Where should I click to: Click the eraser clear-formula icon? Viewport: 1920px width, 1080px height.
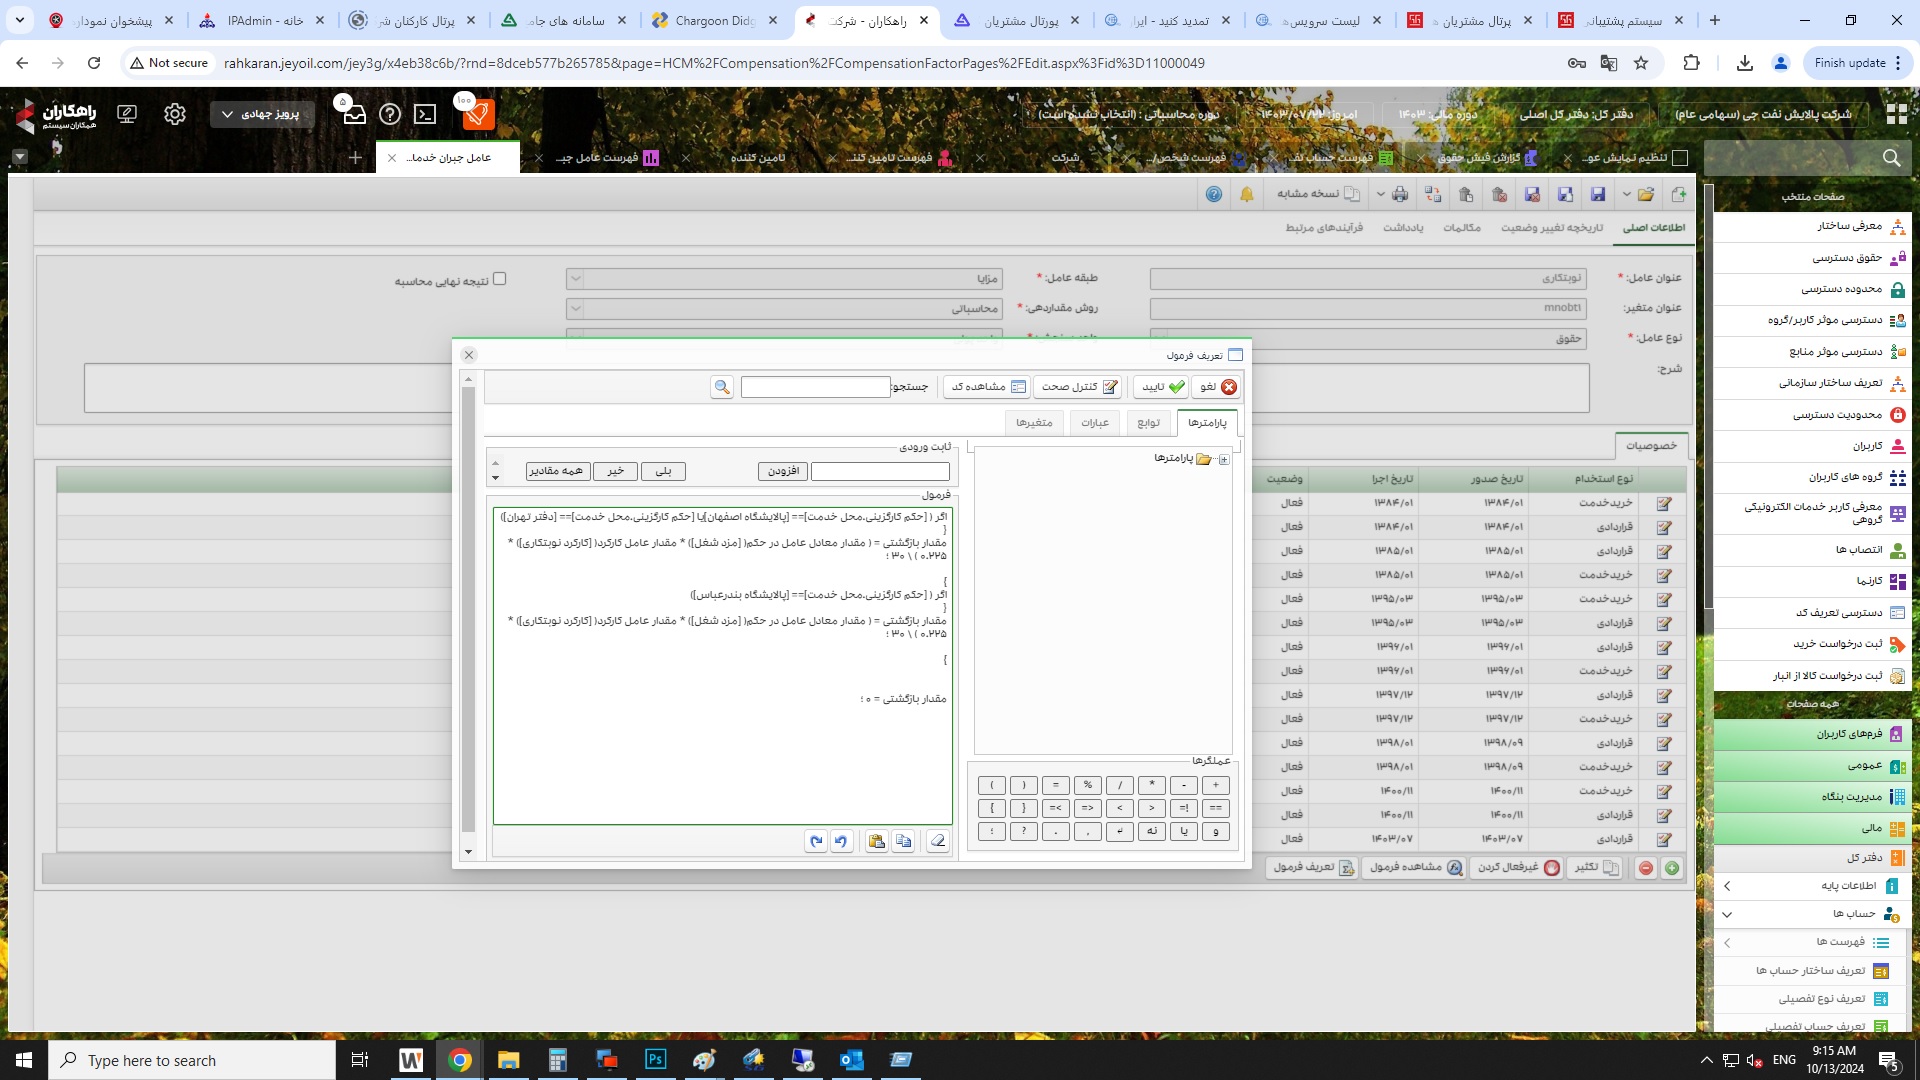point(937,841)
